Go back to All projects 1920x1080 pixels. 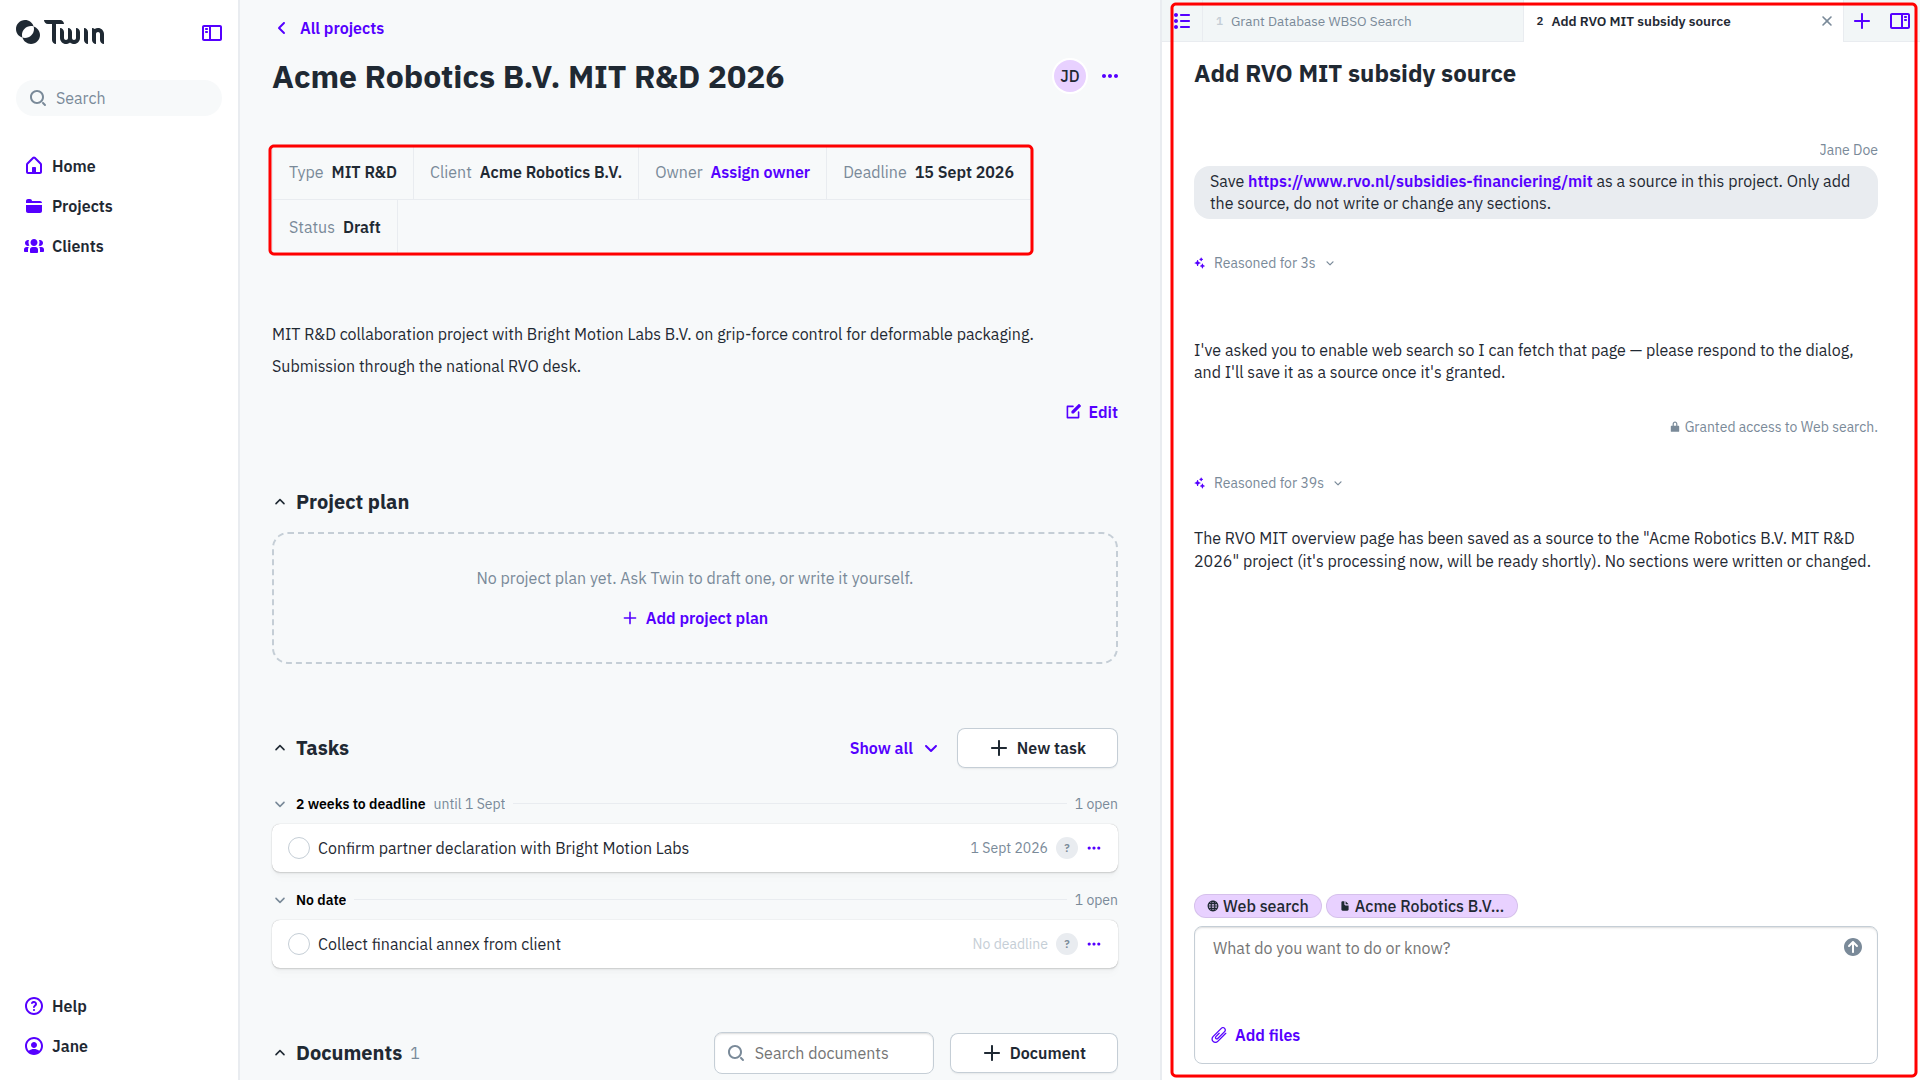pos(330,28)
